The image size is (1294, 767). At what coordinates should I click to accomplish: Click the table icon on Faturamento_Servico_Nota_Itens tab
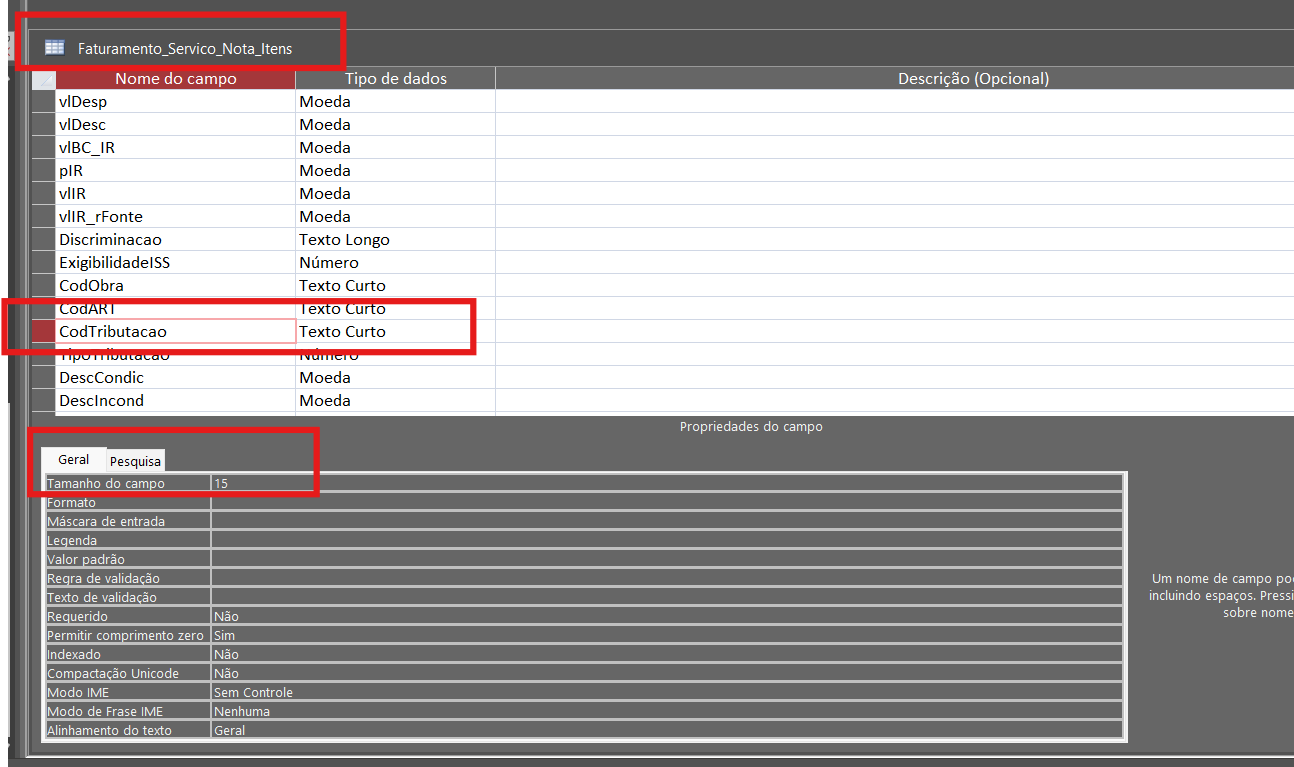[x=54, y=48]
